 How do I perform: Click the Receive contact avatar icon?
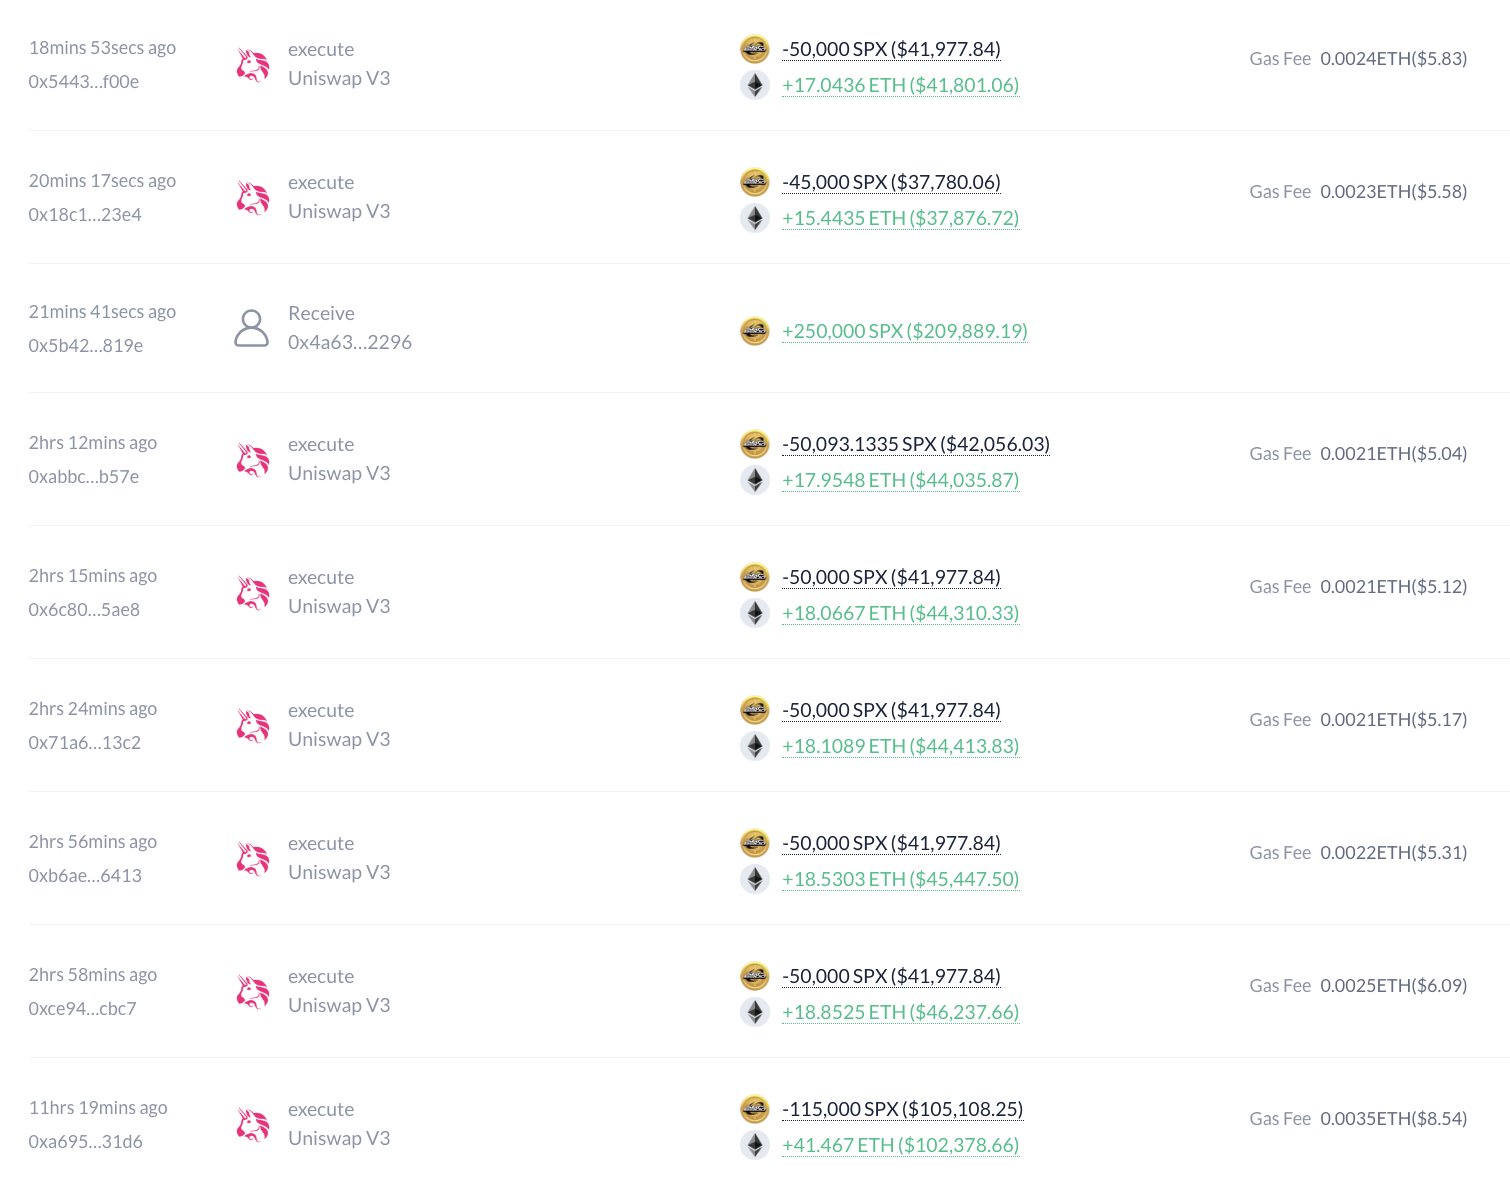[x=253, y=327]
